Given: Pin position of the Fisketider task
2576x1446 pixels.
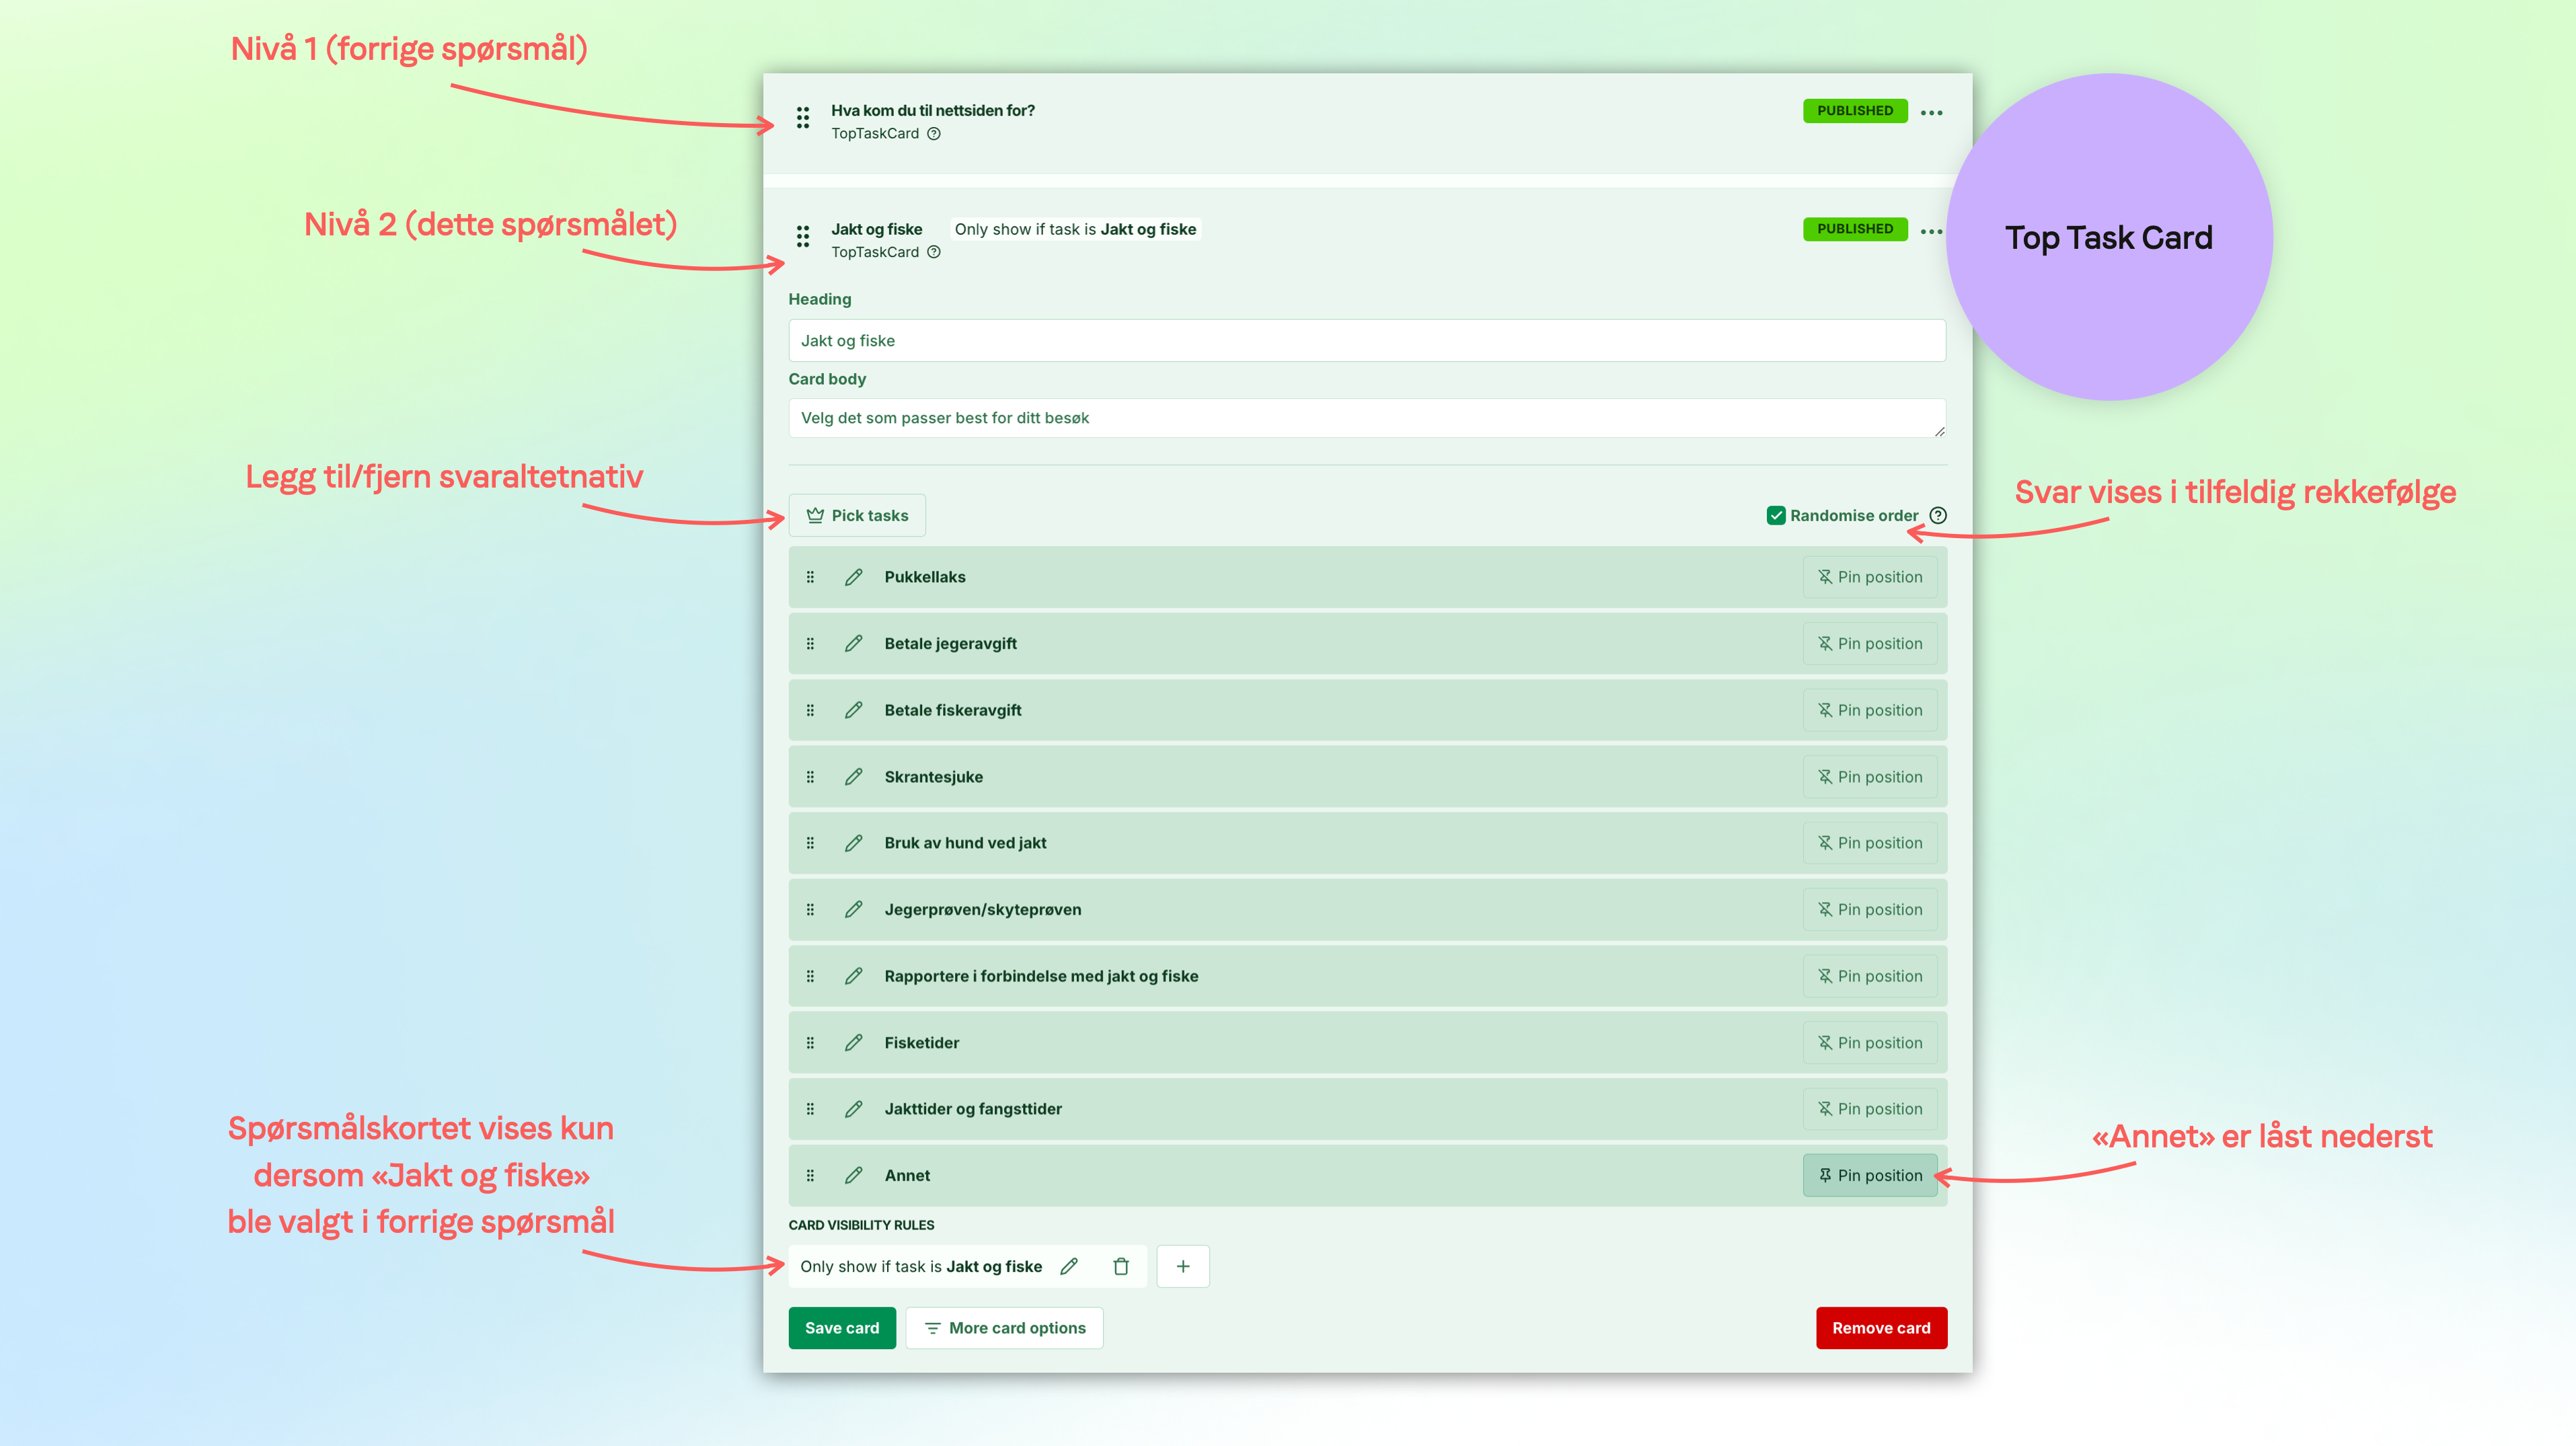Looking at the screenshot, I should [x=1869, y=1043].
